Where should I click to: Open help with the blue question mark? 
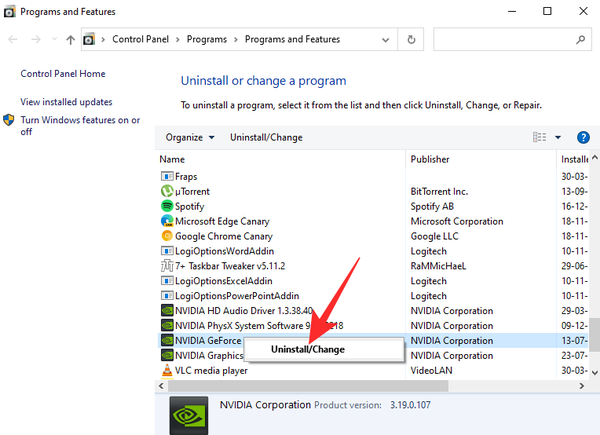pyautogui.click(x=583, y=137)
